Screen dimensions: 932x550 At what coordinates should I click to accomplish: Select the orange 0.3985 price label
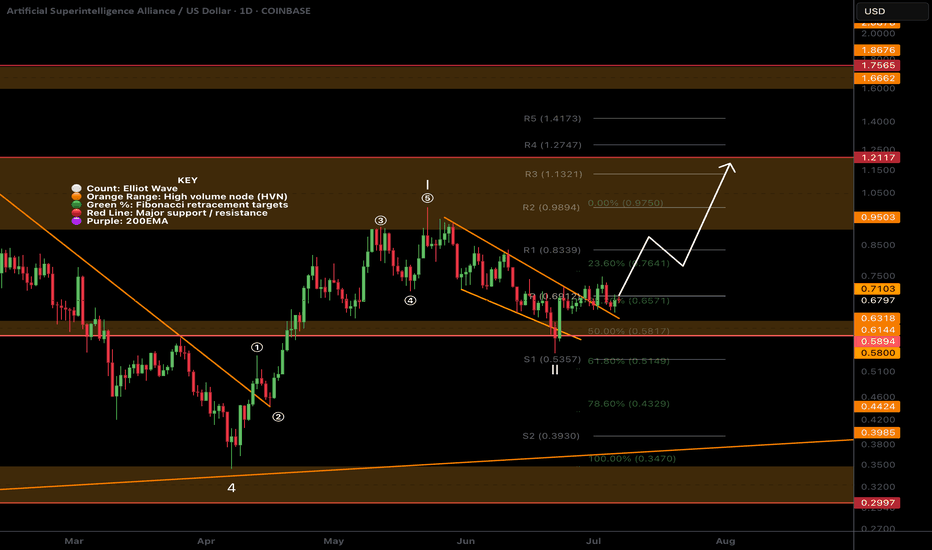coord(877,433)
